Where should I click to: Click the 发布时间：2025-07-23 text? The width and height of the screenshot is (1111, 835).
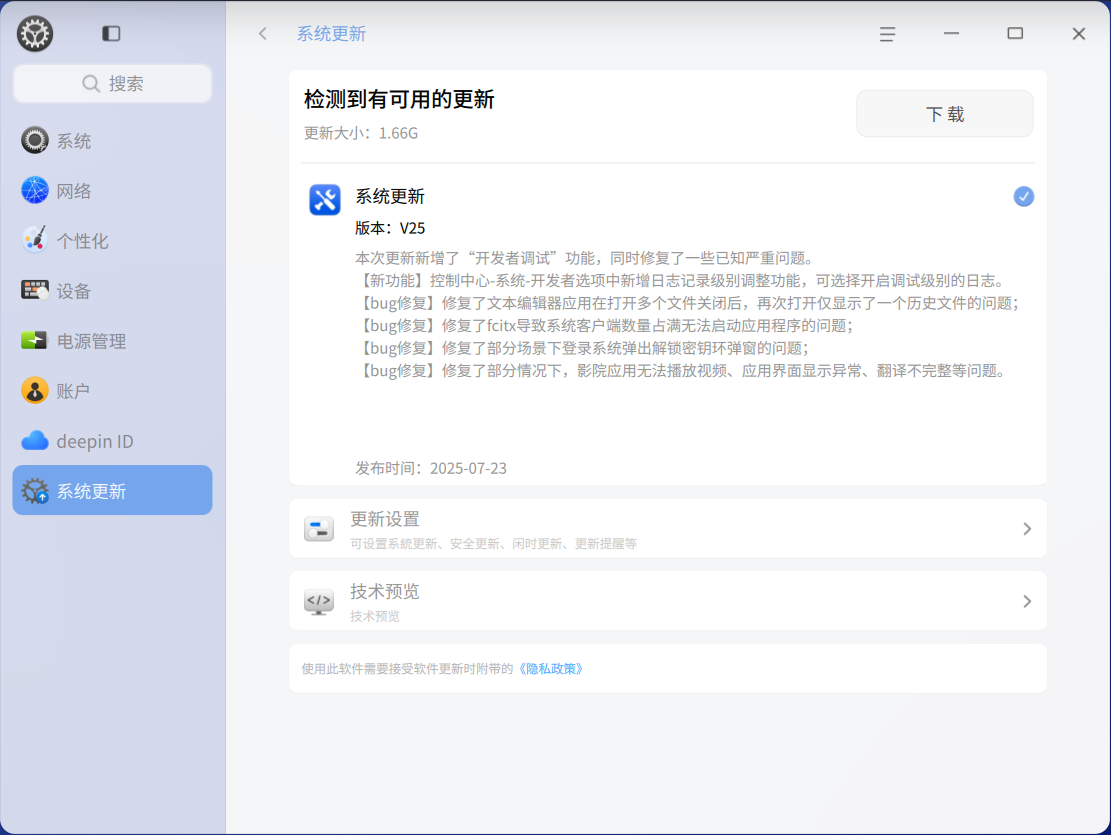431,468
